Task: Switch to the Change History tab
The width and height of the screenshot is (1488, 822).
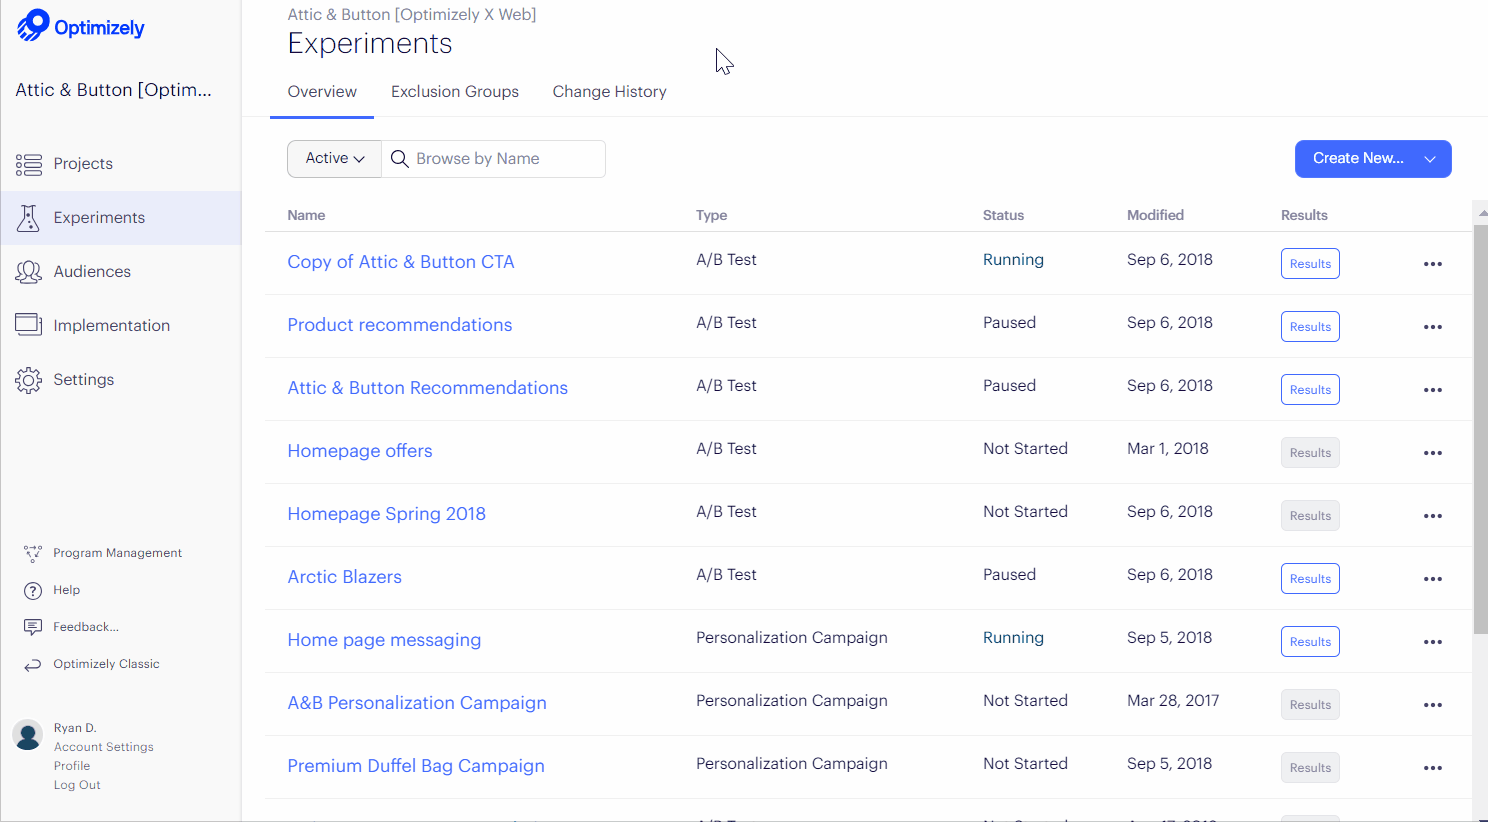Action: (609, 92)
